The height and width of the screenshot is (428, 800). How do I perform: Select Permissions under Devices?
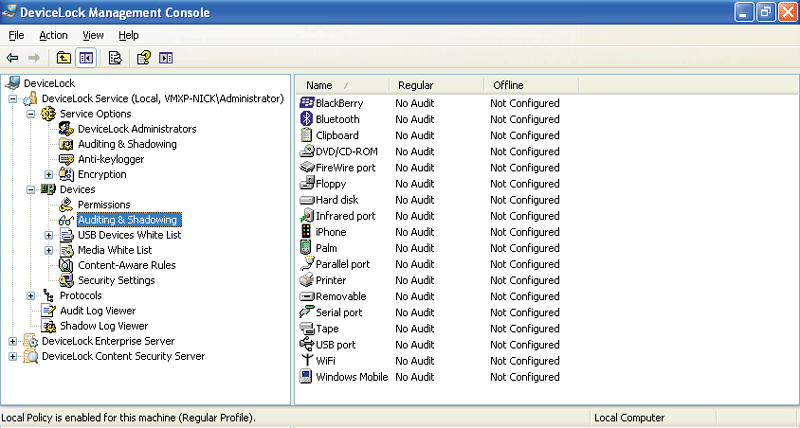[x=104, y=205]
